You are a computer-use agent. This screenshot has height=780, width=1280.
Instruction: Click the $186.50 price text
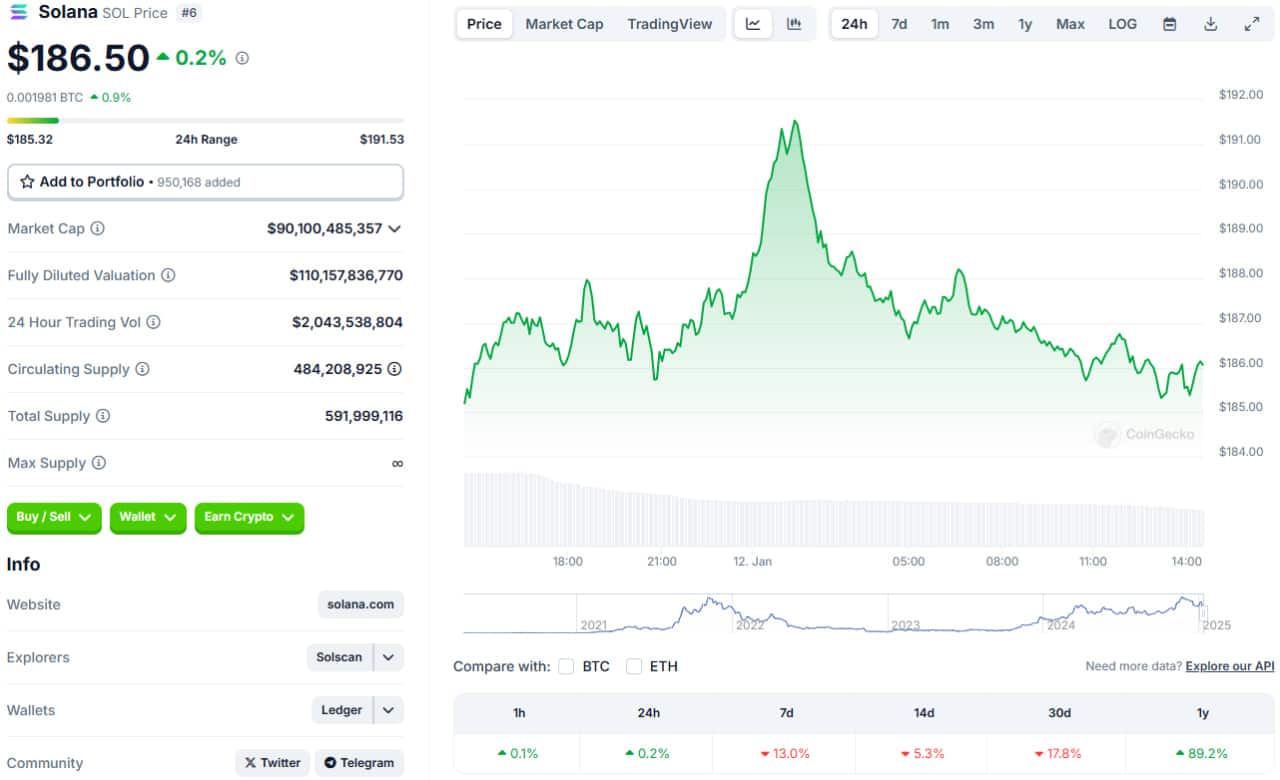(78, 58)
